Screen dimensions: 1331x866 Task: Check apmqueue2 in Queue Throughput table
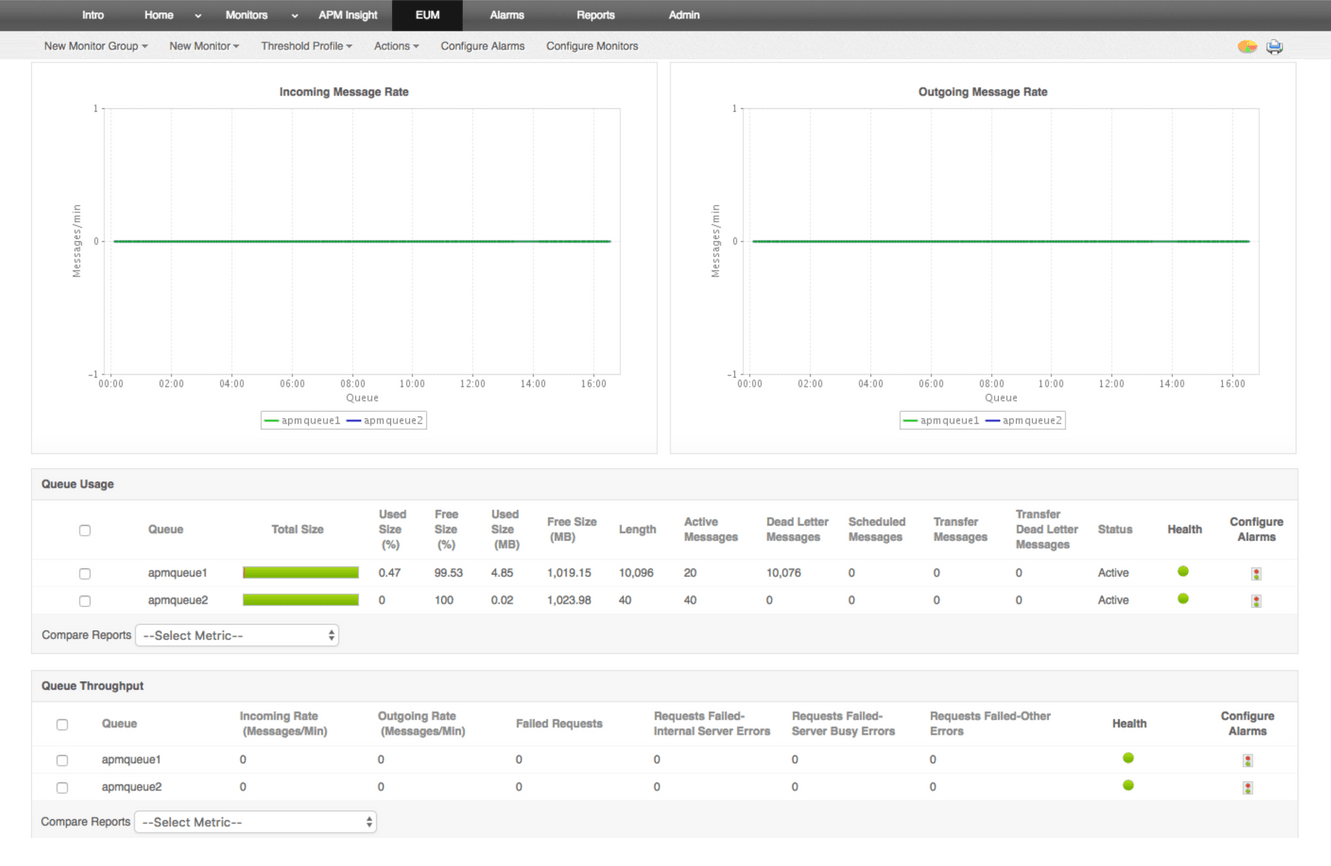point(62,788)
